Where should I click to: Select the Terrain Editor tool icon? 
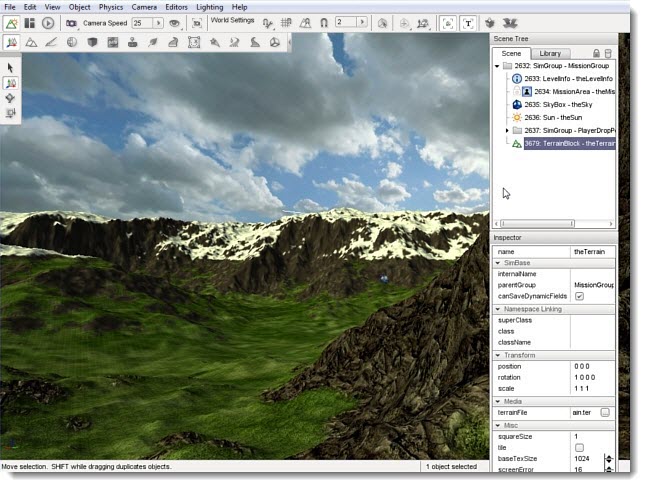click(32, 42)
